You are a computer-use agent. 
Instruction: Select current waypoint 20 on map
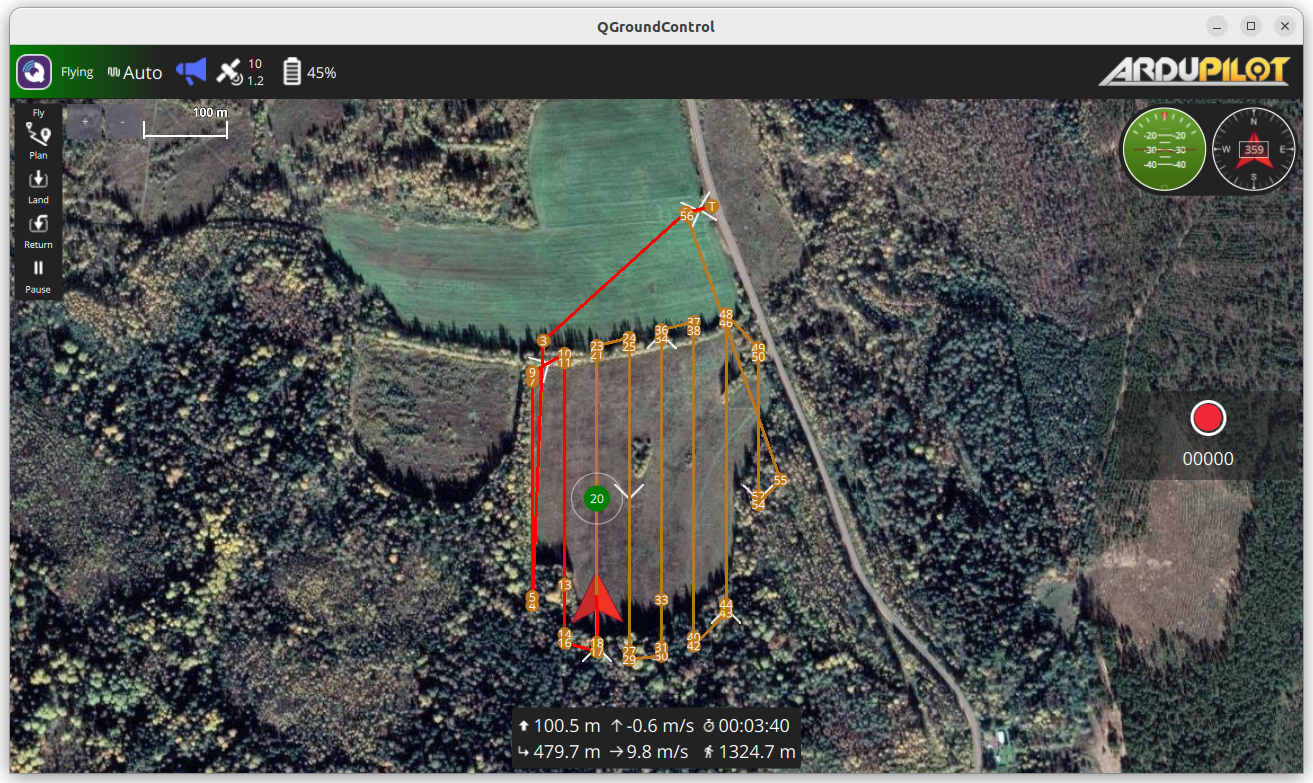597,498
